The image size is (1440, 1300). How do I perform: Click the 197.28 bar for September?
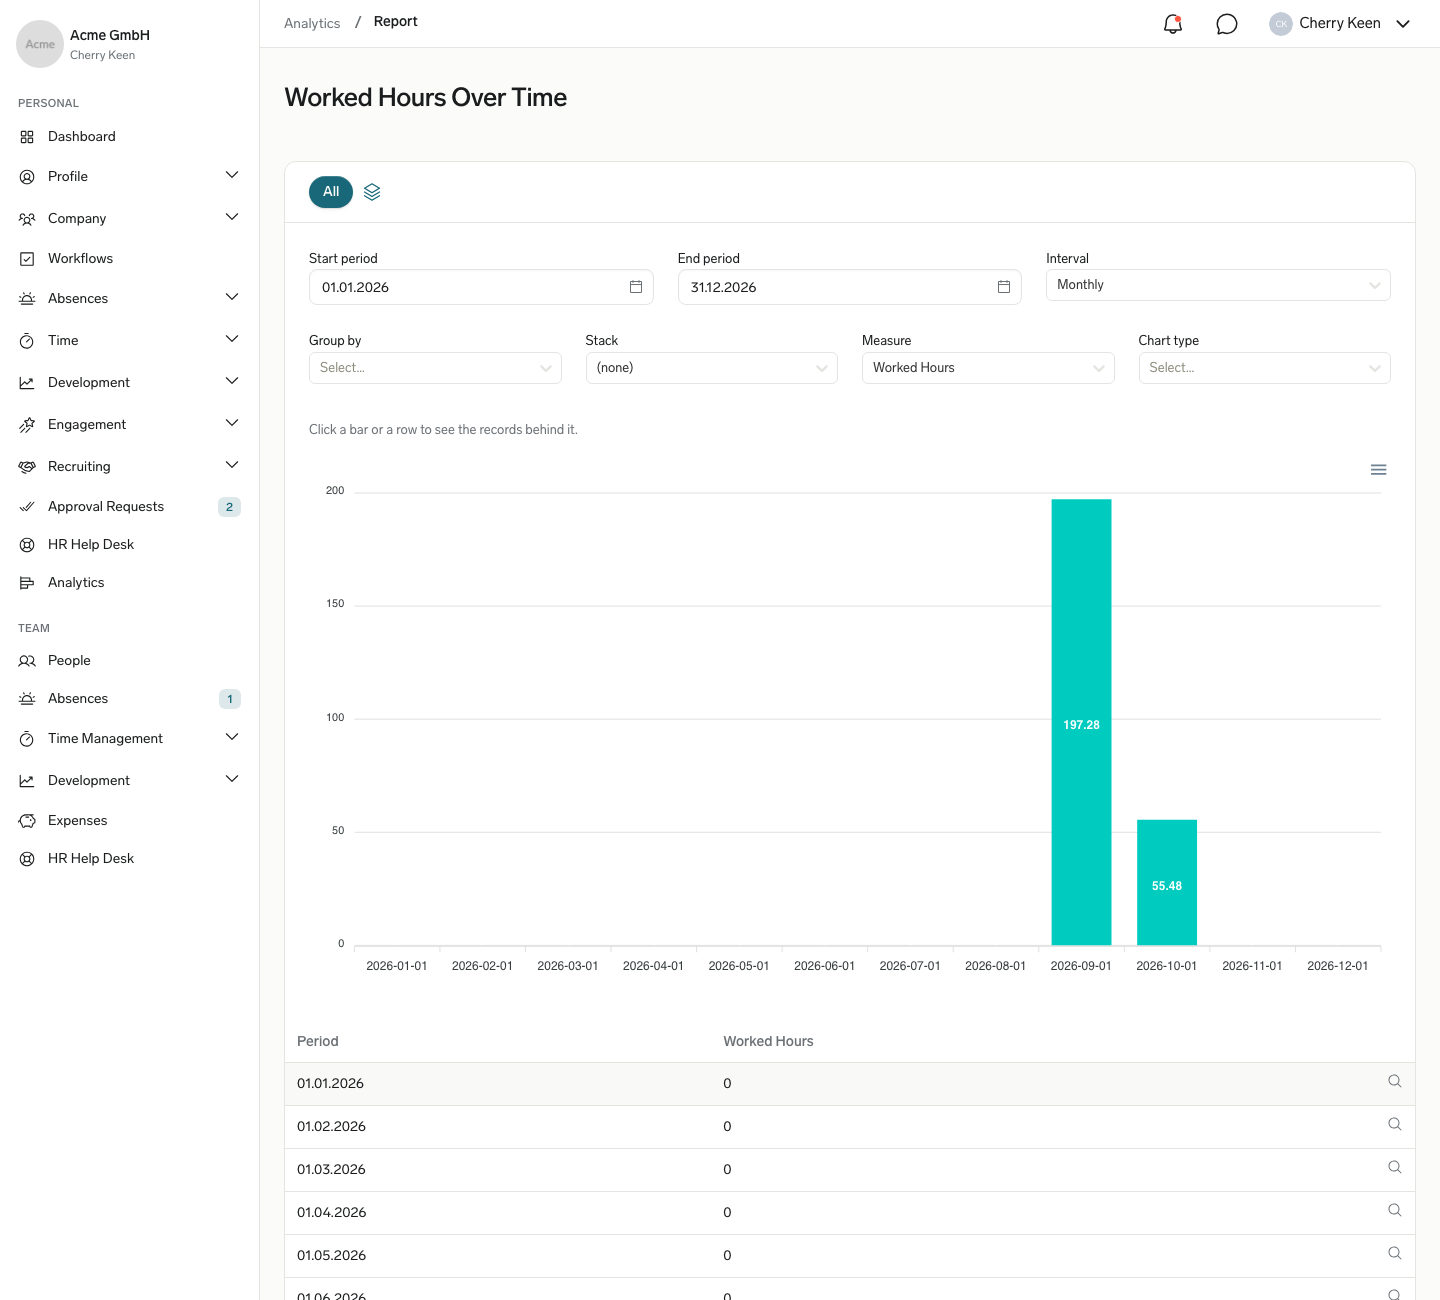pos(1081,722)
